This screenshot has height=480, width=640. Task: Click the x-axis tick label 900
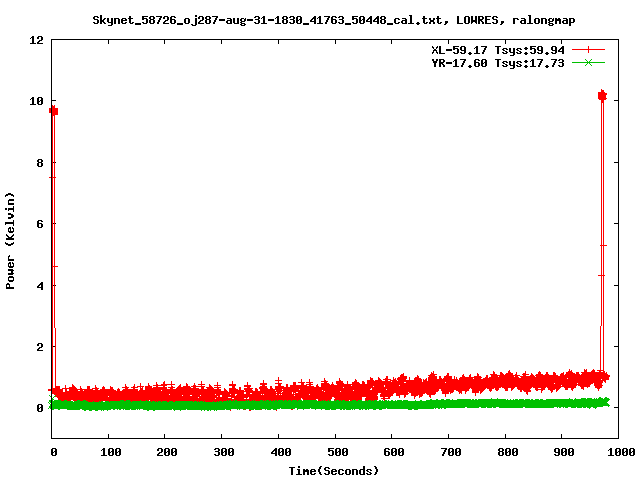pyautogui.click(x=564, y=452)
